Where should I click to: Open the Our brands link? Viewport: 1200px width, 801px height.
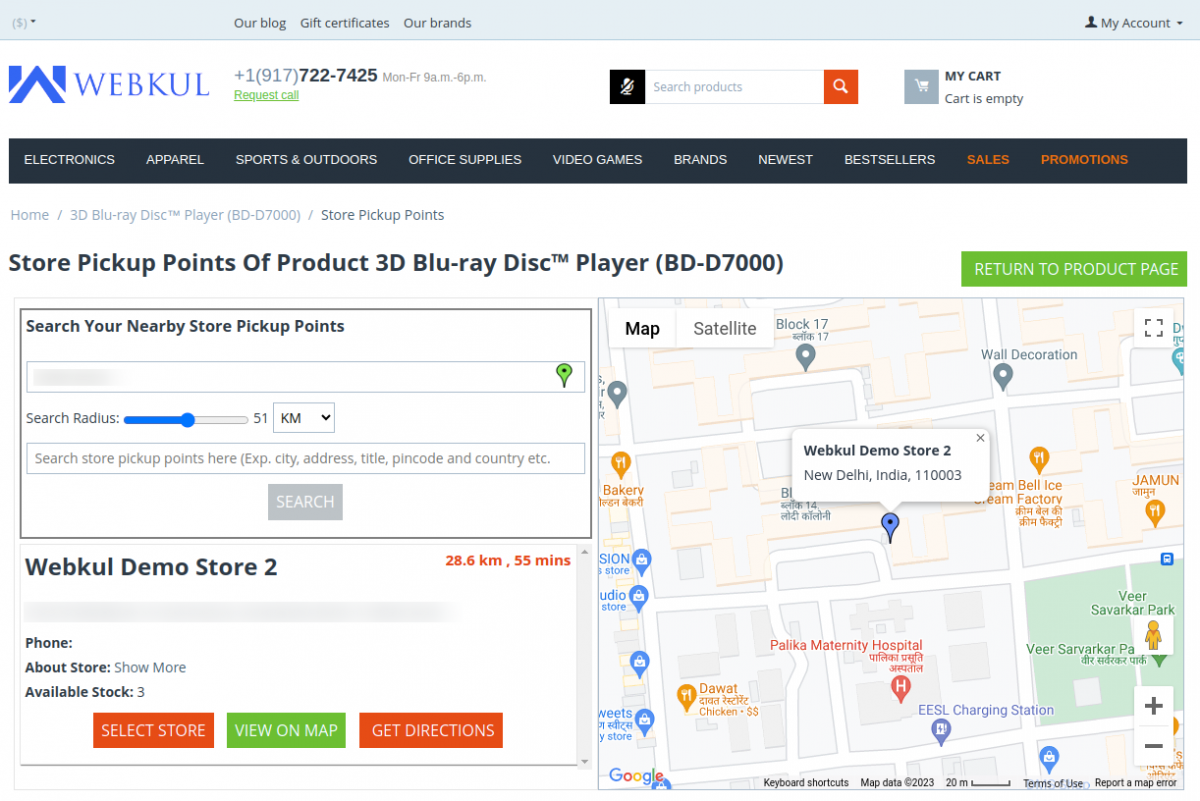(437, 23)
